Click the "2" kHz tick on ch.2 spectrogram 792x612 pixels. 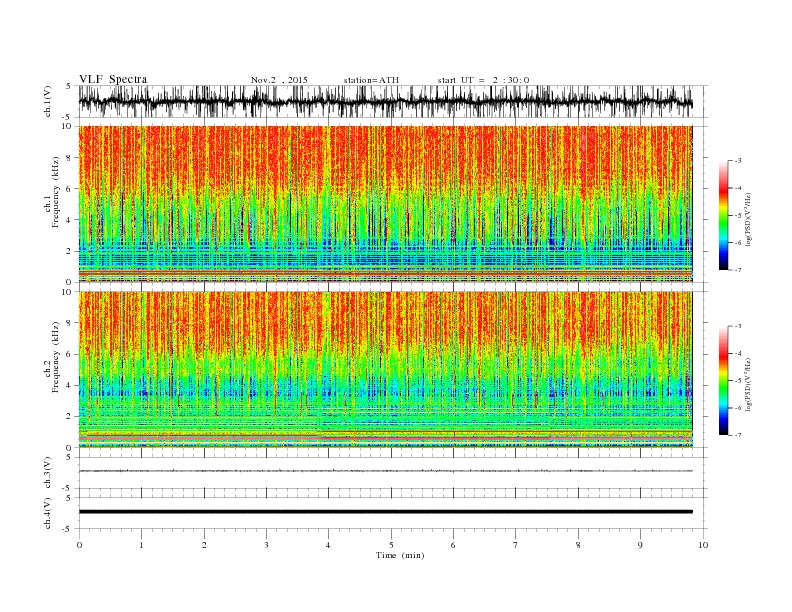69,417
